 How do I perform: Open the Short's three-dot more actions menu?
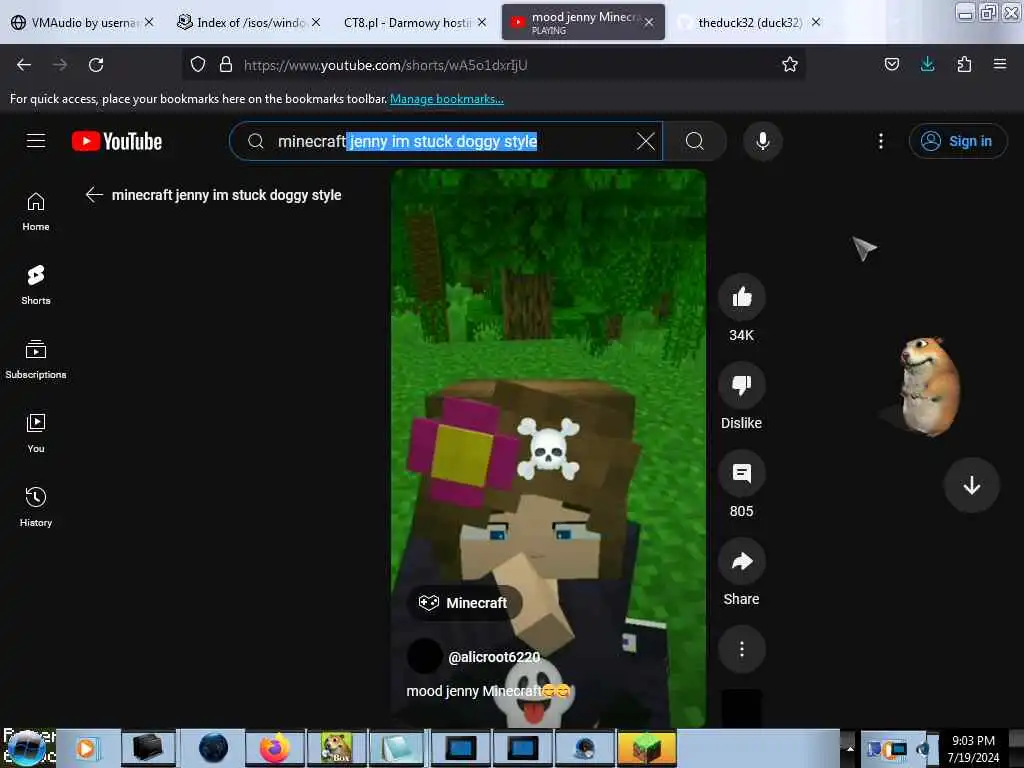click(741, 649)
